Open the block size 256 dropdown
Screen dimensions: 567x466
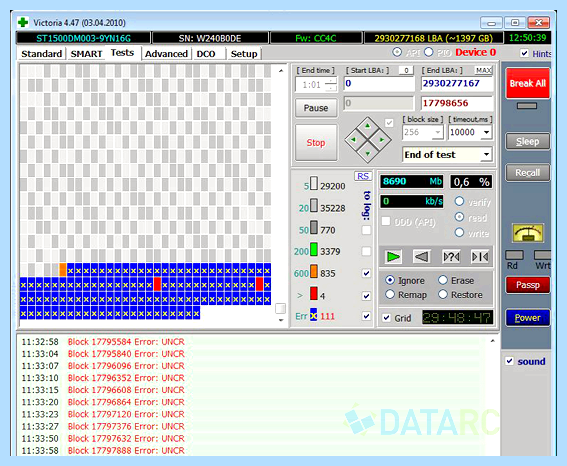click(x=438, y=132)
